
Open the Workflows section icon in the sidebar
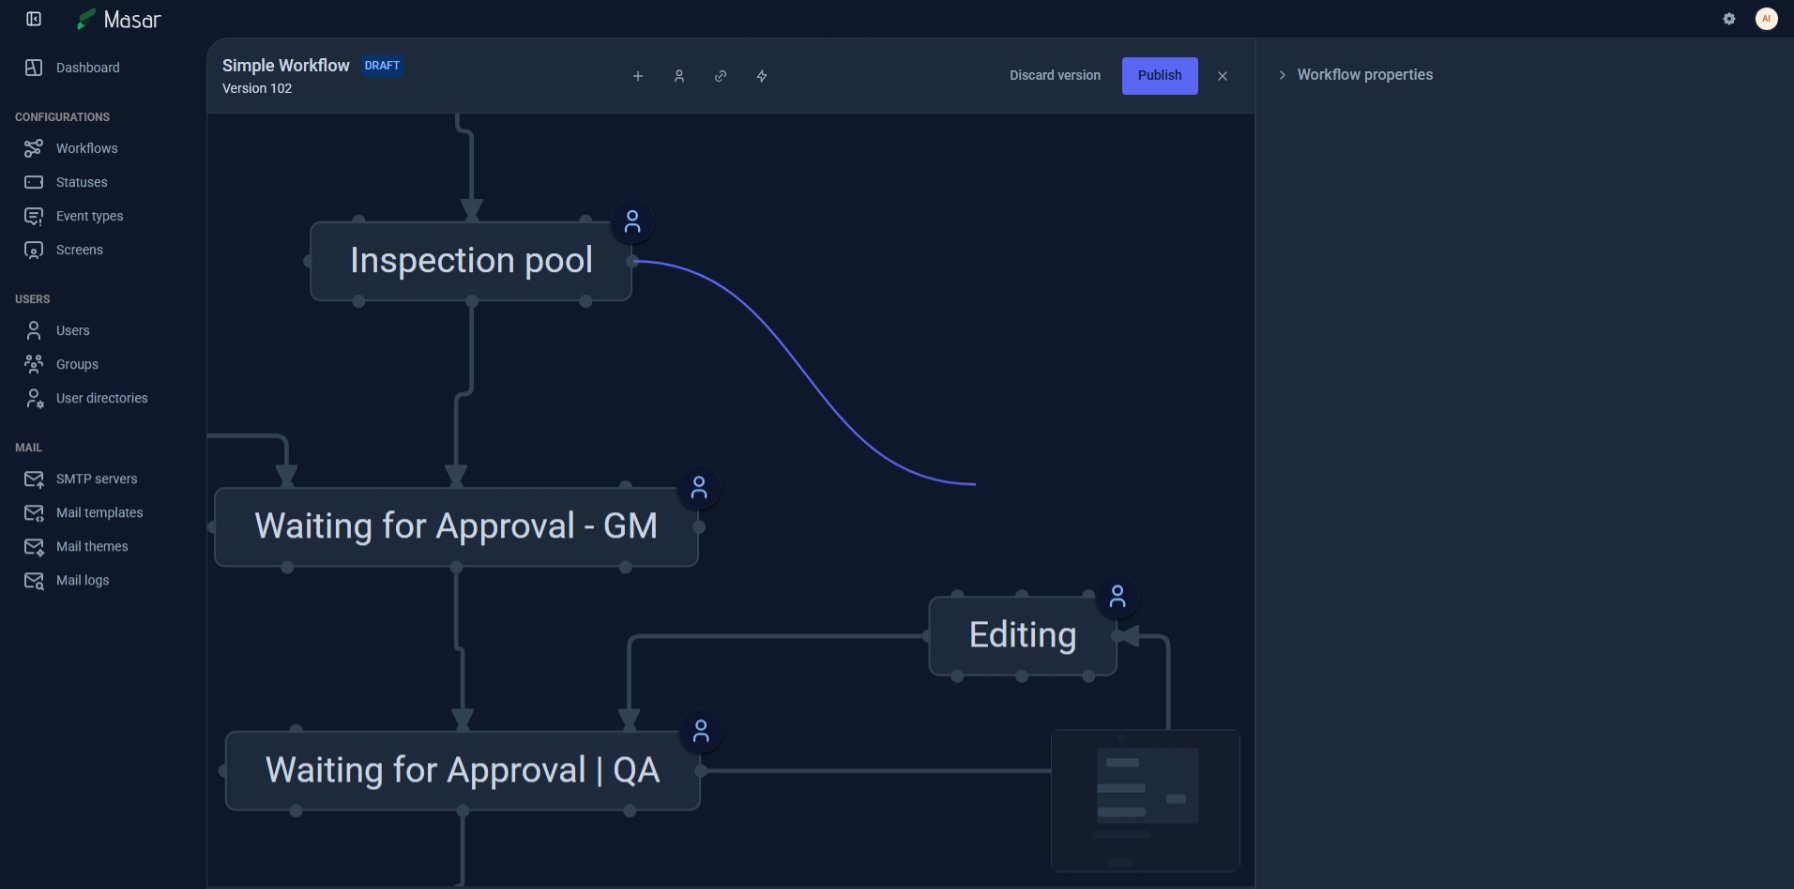coord(33,148)
